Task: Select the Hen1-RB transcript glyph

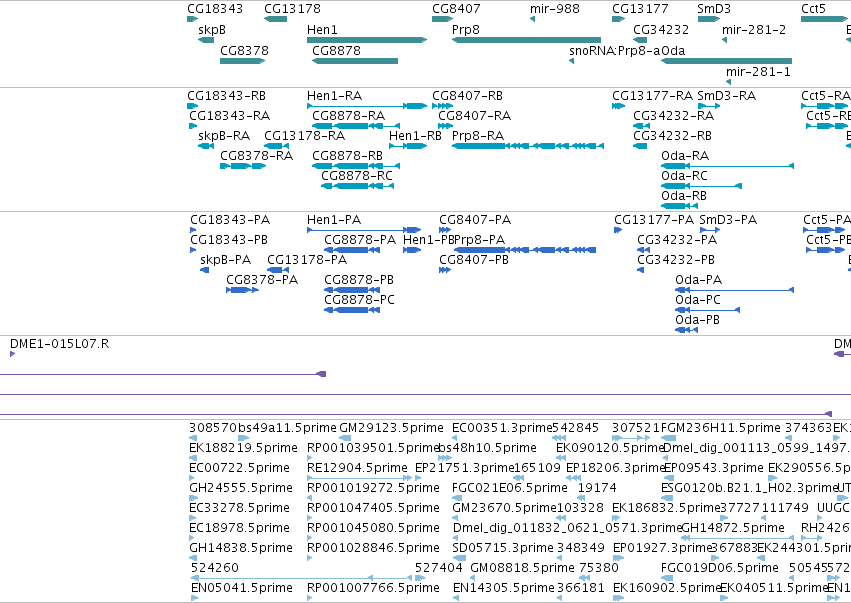Action: [408, 145]
